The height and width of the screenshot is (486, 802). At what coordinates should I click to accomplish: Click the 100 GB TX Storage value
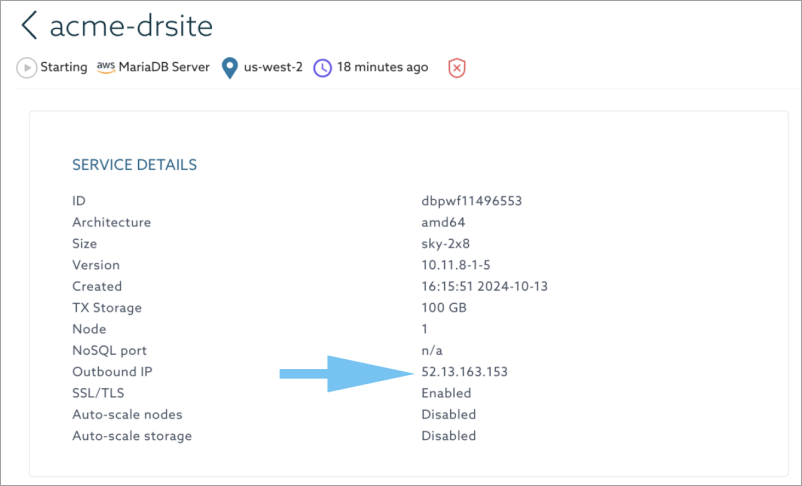[445, 308]
